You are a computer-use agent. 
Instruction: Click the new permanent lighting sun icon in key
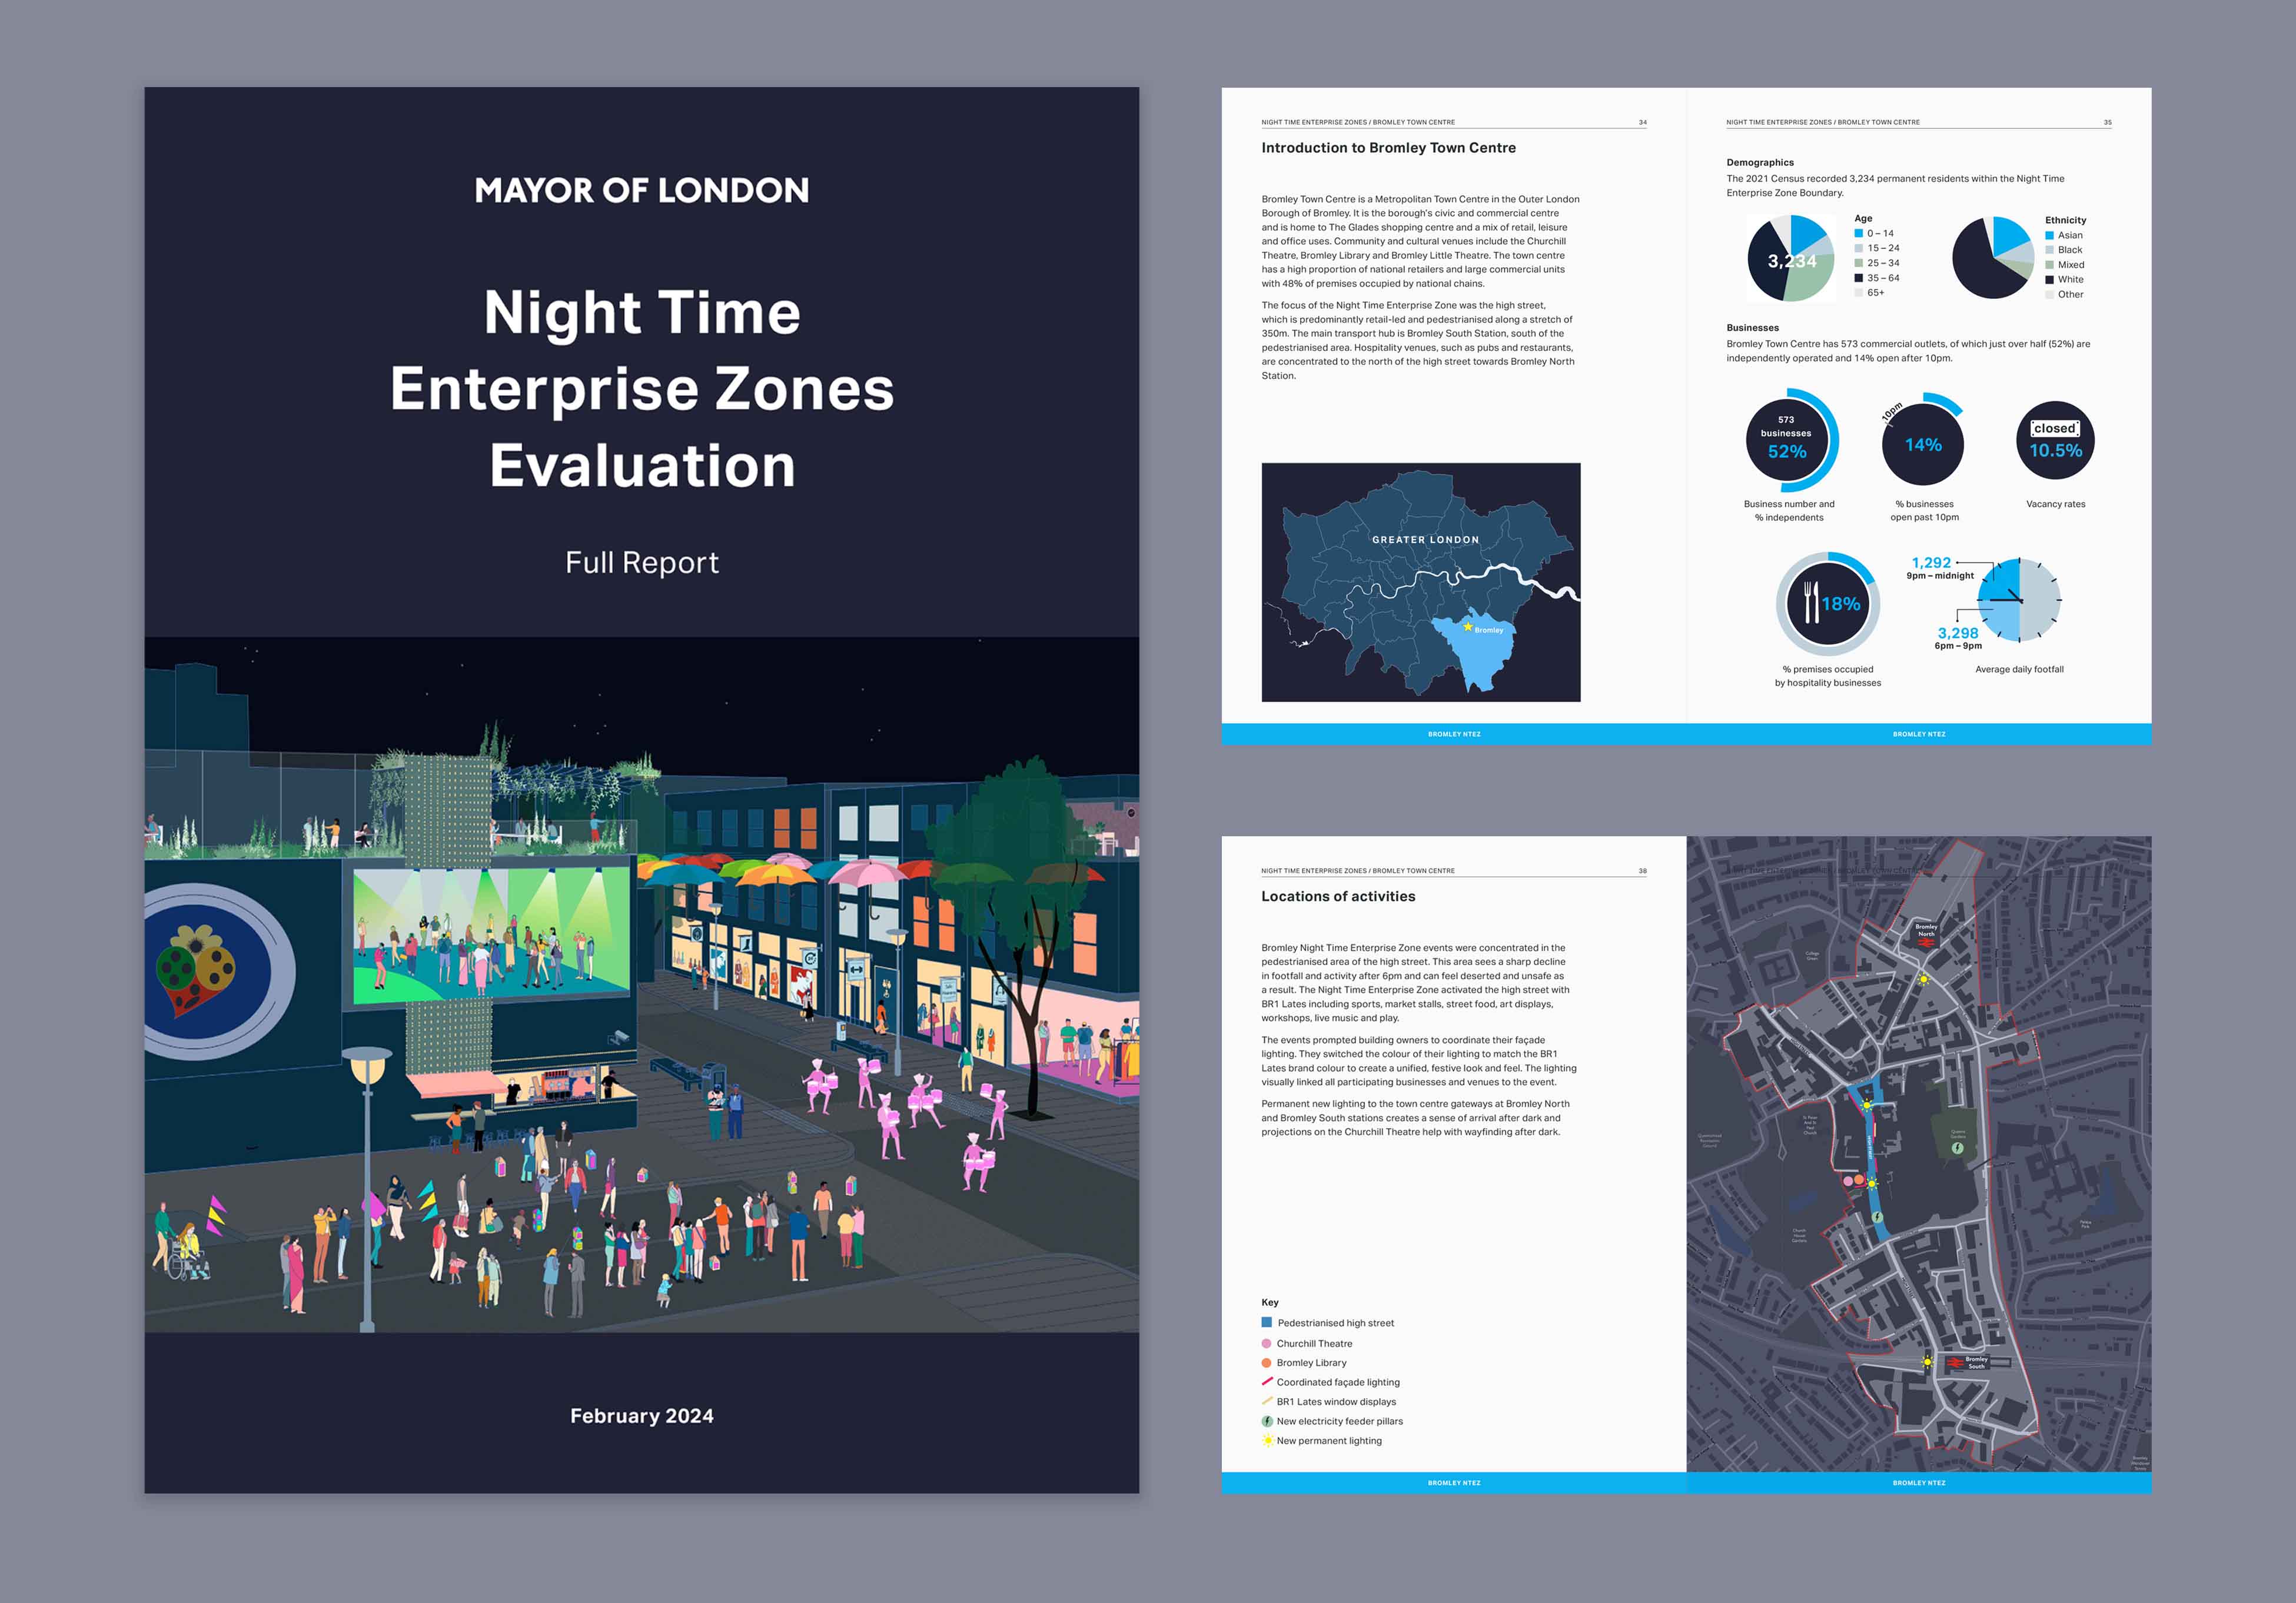(x=1267, y=1441)
